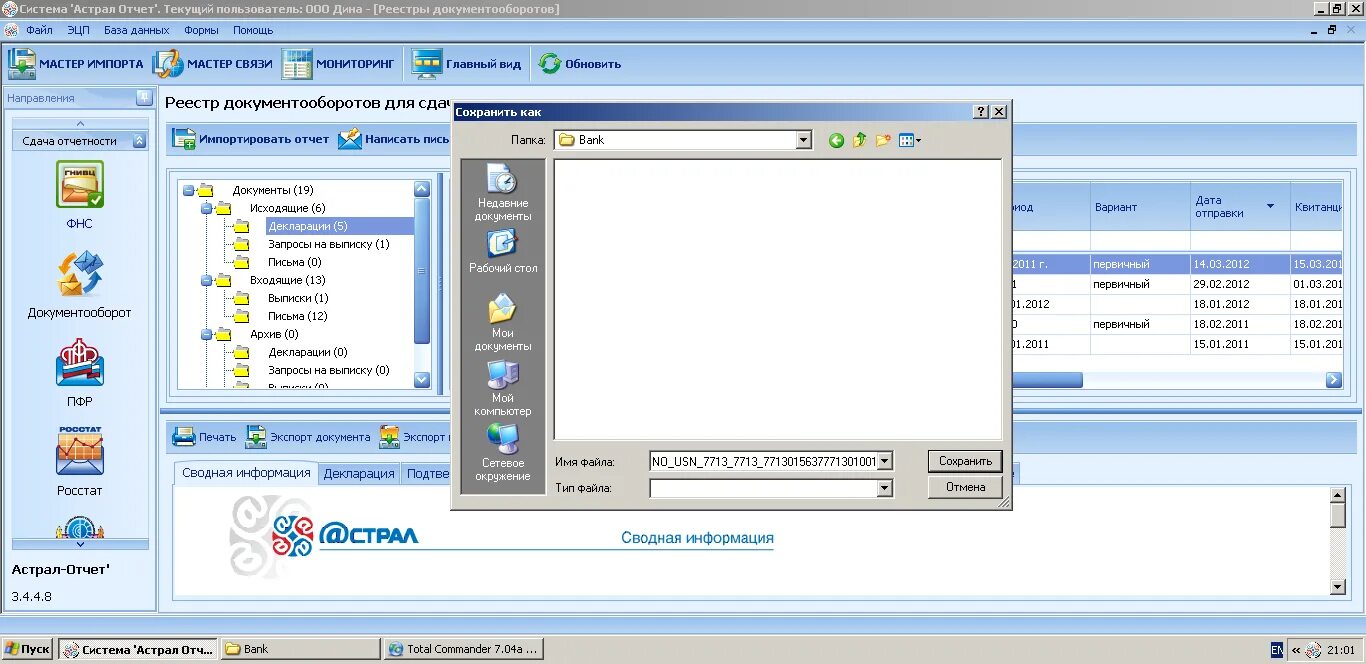Screen dimensions: 1366x664
Task: Select the row dated 29.02.2012
Action: coord(1176,284)
